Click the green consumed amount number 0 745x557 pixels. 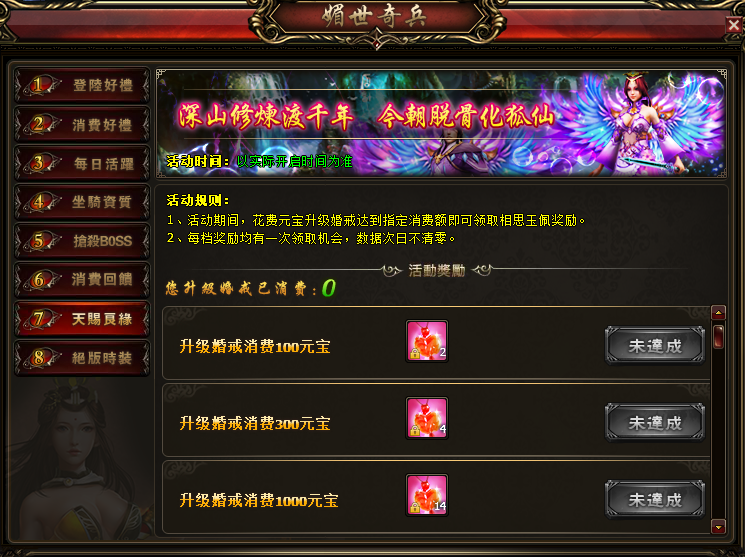tap(329, 288)
